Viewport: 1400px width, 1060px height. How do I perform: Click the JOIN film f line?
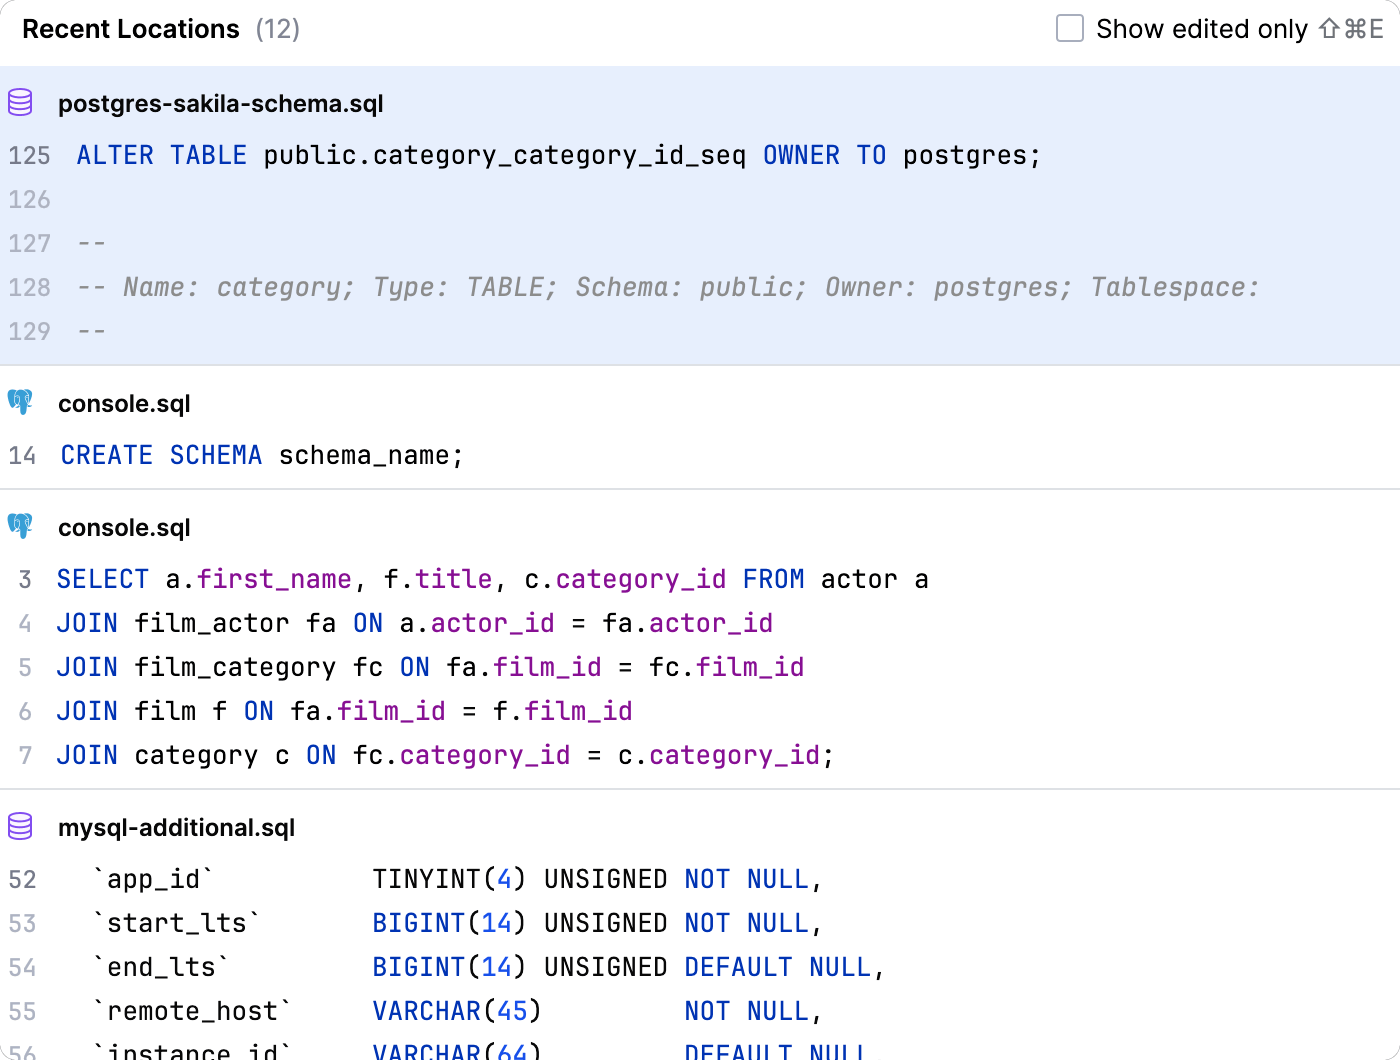[x=344, y=712]
